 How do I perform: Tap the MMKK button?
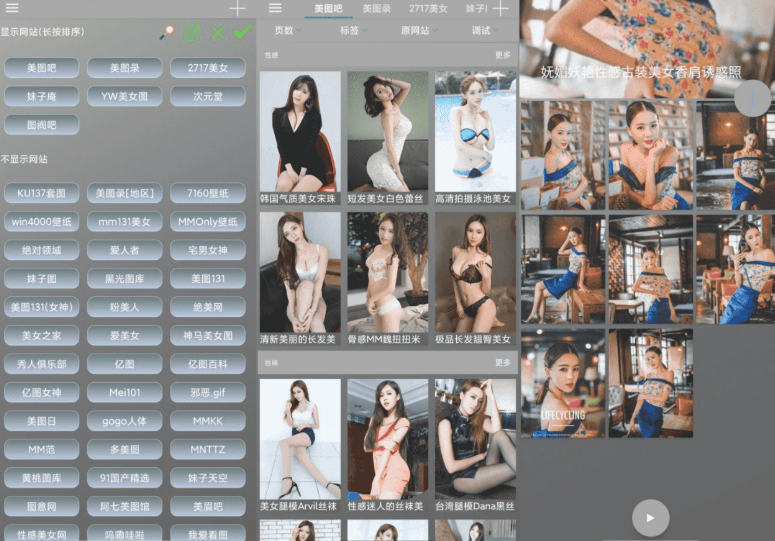click(208, 421)
